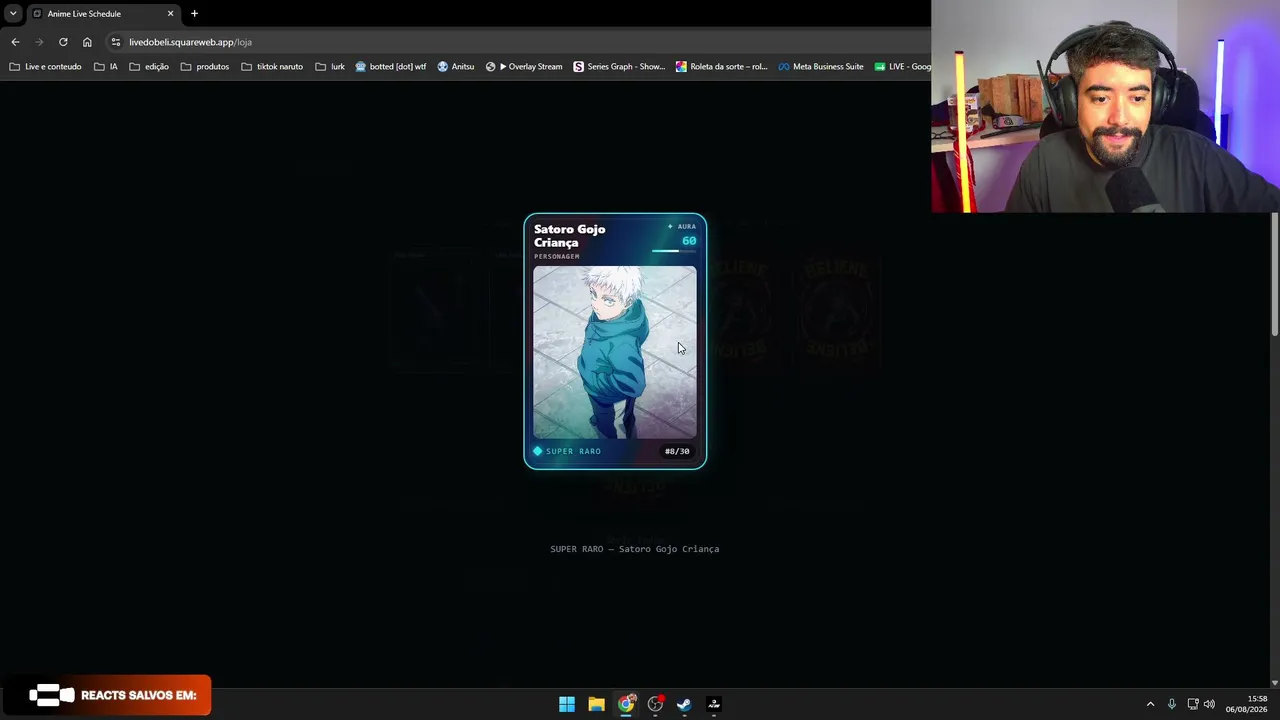Open the black app icon next to Steam
Screen dimensions: 1280x720
(714, 704)
